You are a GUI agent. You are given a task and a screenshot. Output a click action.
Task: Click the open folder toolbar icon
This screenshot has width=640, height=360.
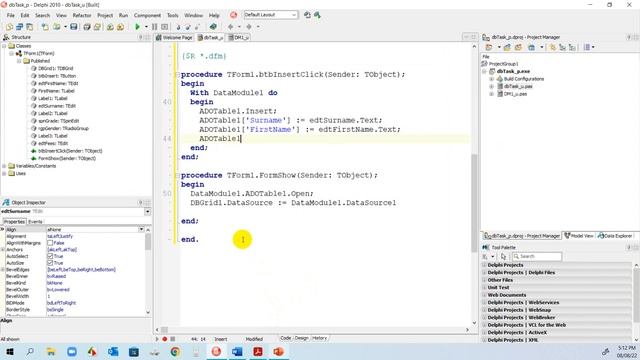[56, 27]
